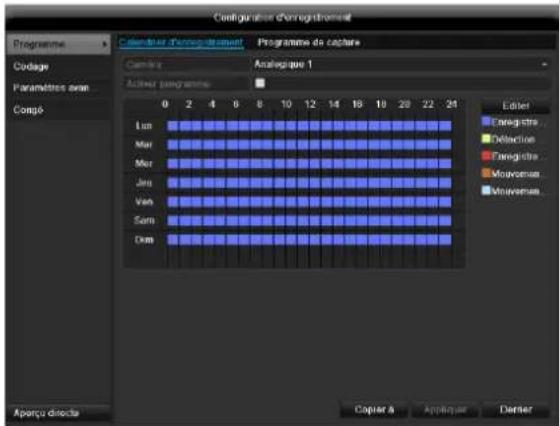Click the Mar row schedule bar
Image resolution: width=559 pixels, height=426 pixels.
pos(309,145)
